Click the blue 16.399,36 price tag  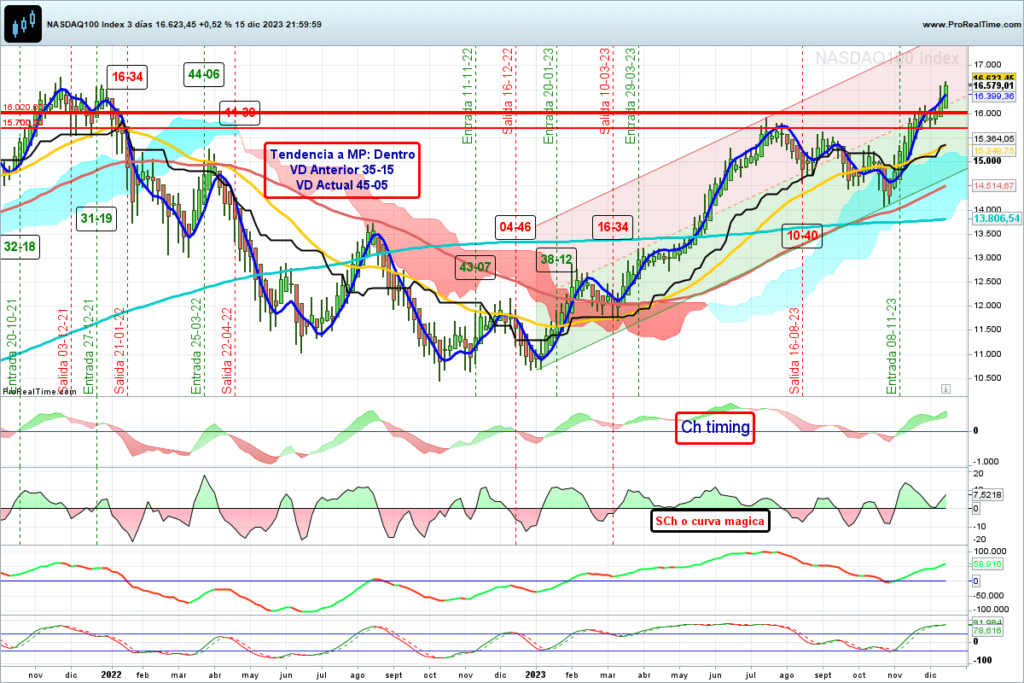pos(993,96)
